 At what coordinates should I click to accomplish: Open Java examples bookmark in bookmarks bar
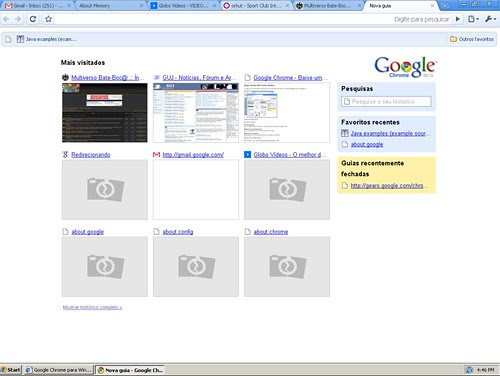tap(47, 39)
